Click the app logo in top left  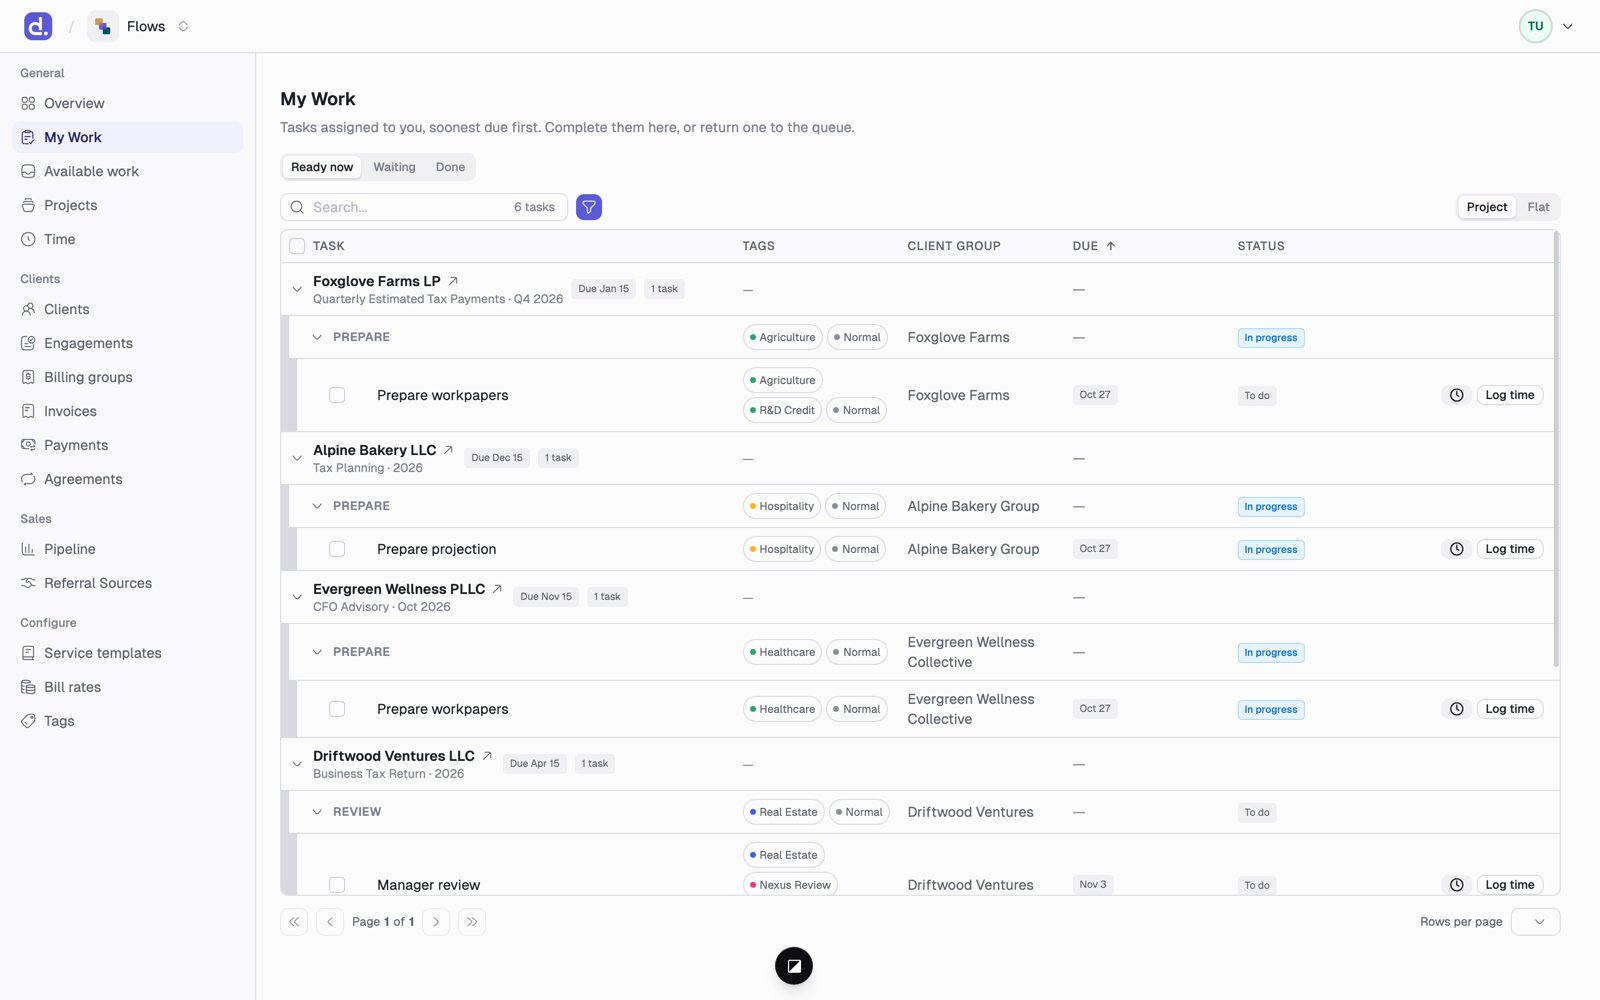pyautogui.click(x=38, y=26)
